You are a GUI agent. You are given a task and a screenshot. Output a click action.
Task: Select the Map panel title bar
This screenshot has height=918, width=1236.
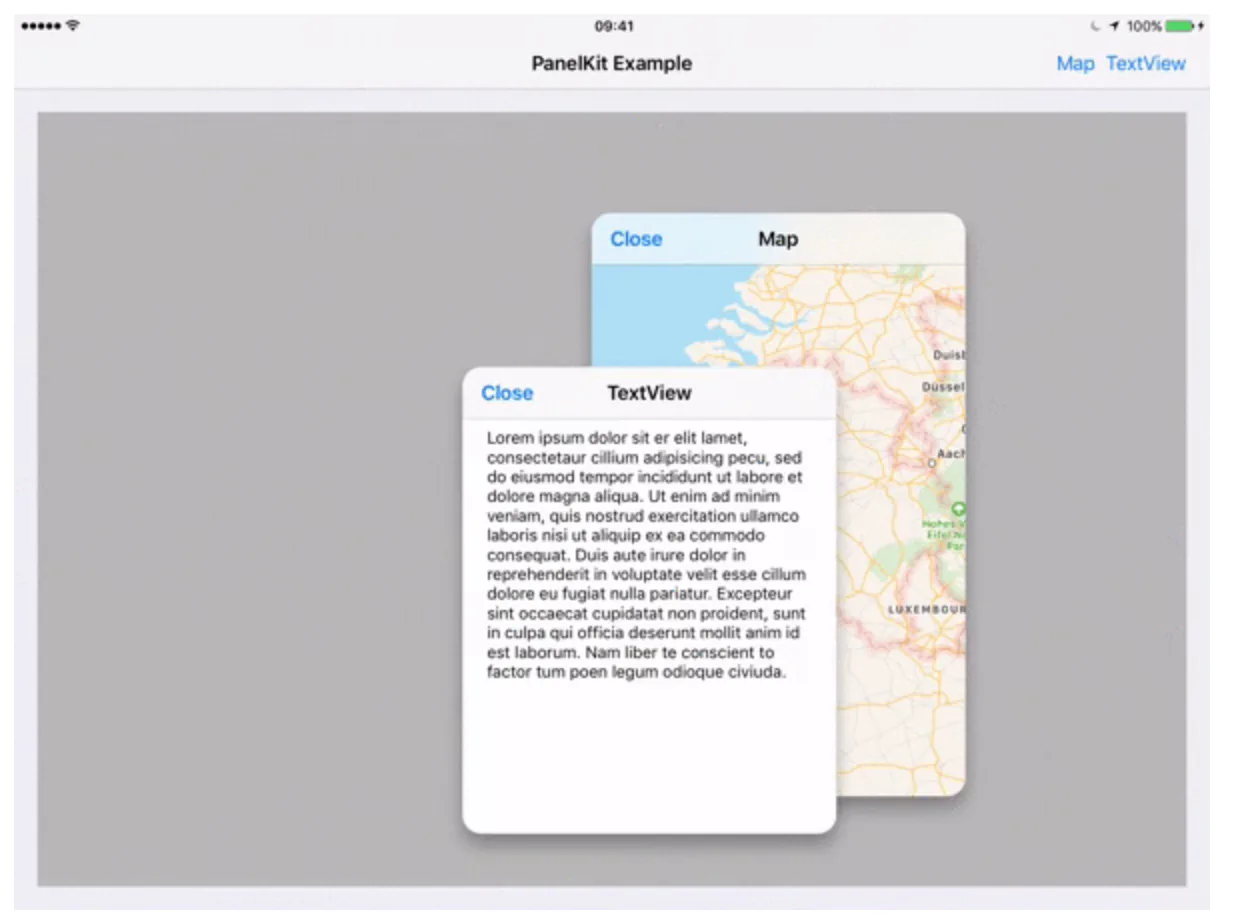coord(778,239)
